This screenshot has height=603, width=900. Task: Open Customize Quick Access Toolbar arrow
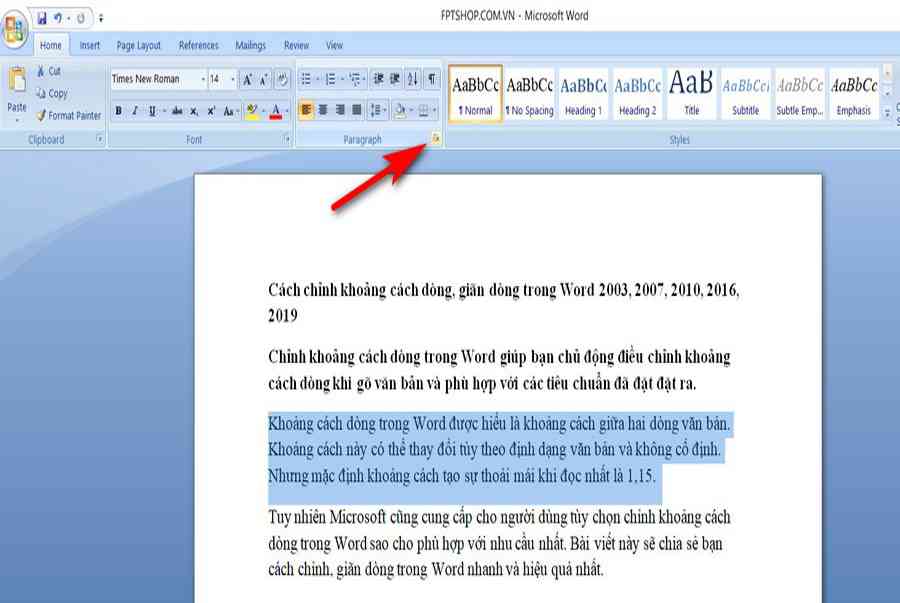pyautogui.click(x=101, y=18)
